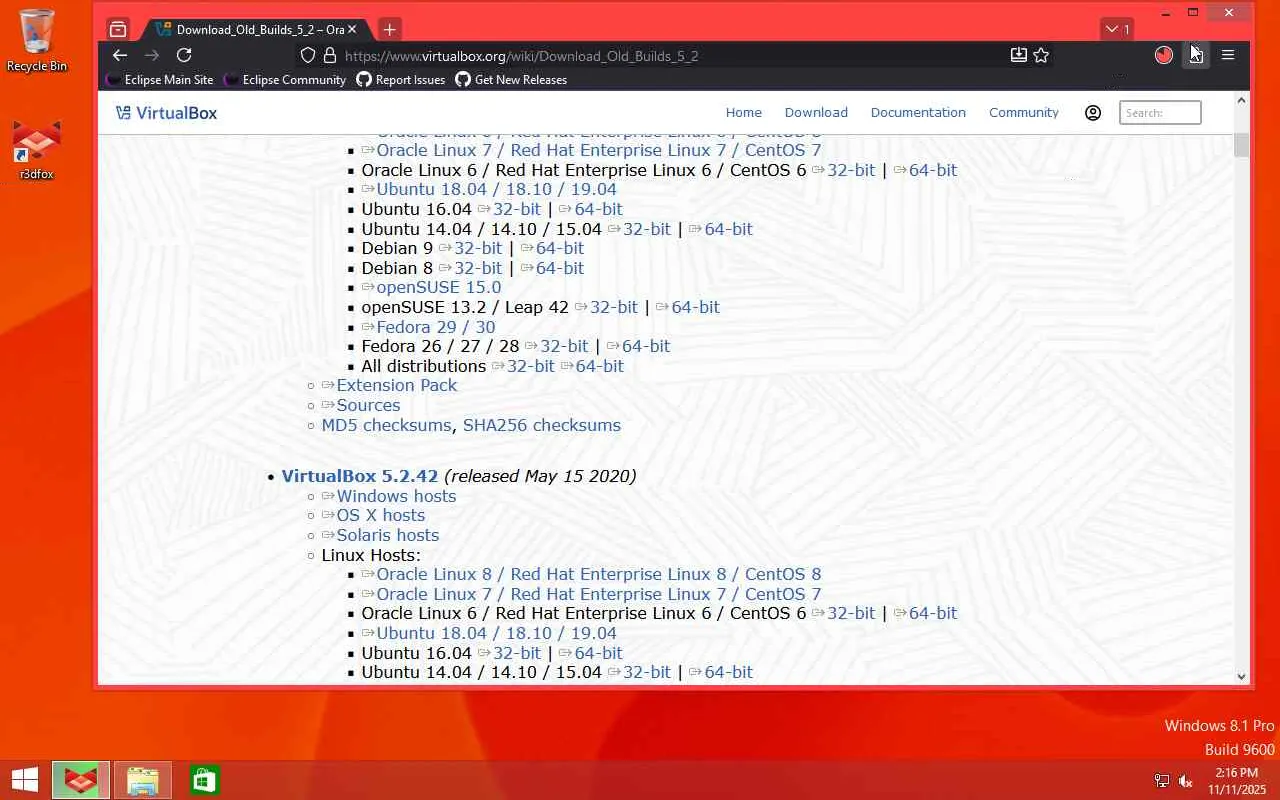Open Download in the site navigation

tap(816, 113)
